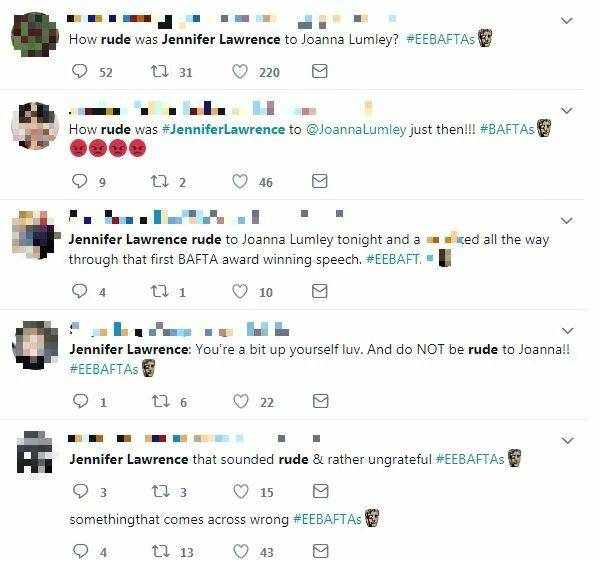Retweet the tweet with 13 retweets
The height and width of the screenshot is (562, 601).
160,552
